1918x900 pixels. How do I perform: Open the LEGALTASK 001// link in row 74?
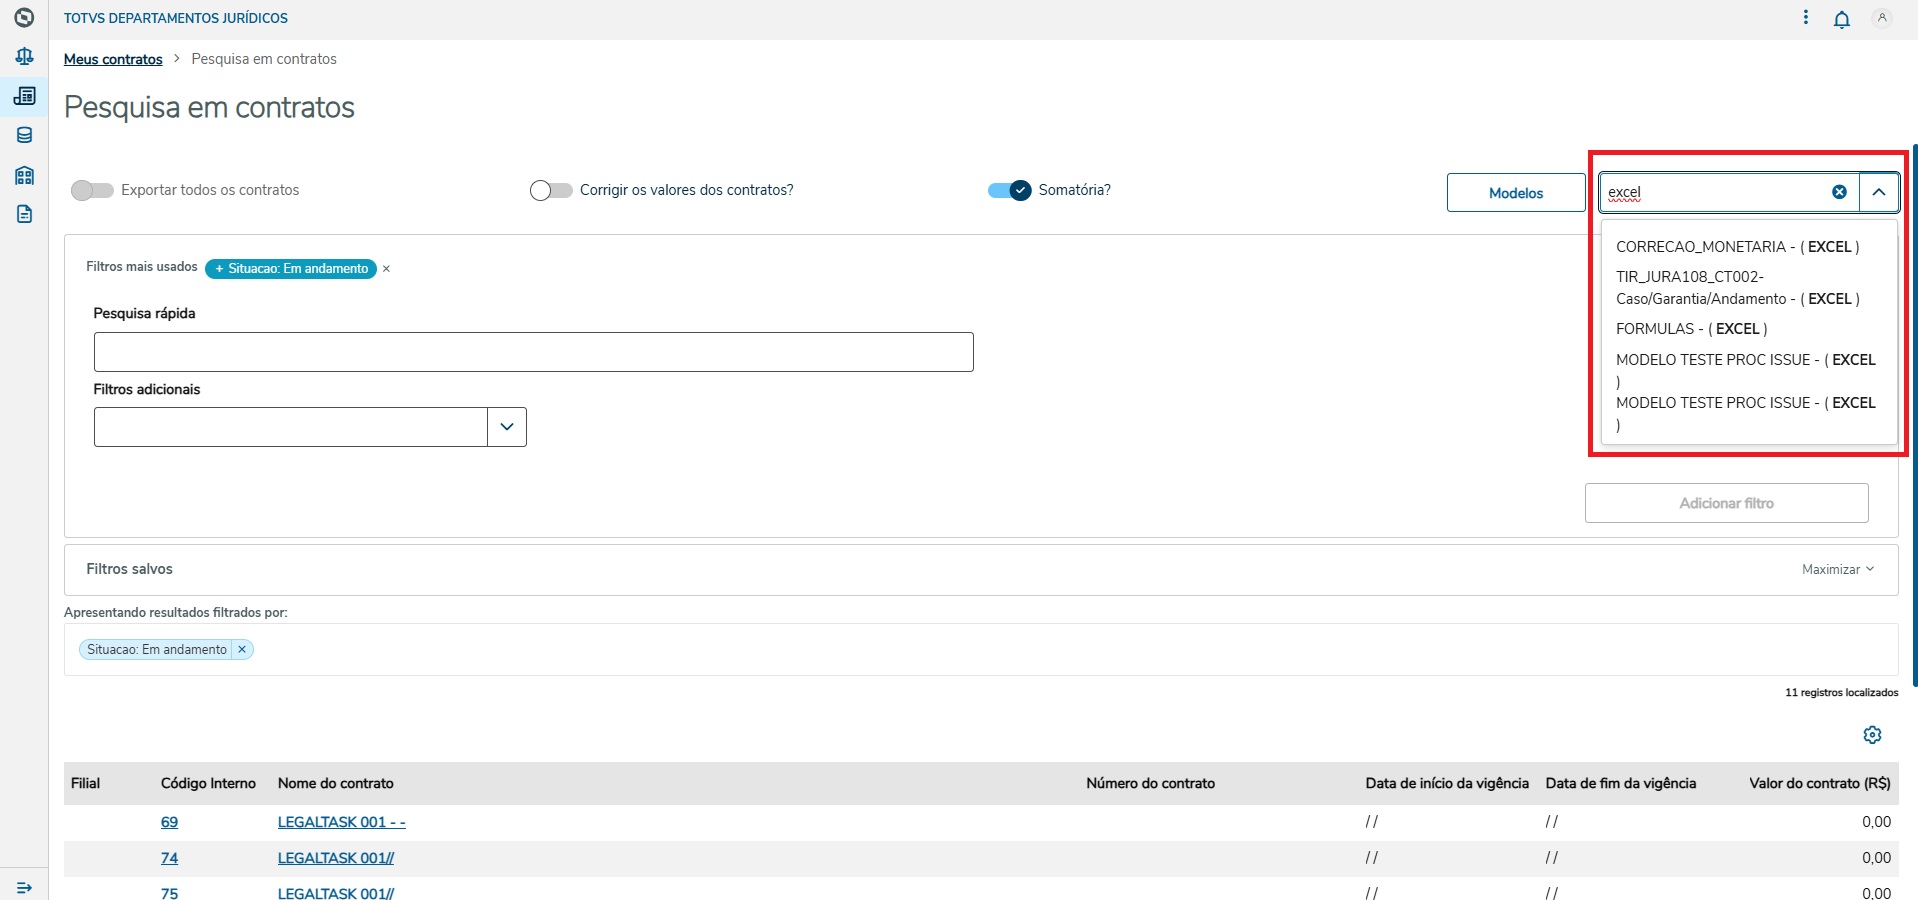(x=336, y=858)
